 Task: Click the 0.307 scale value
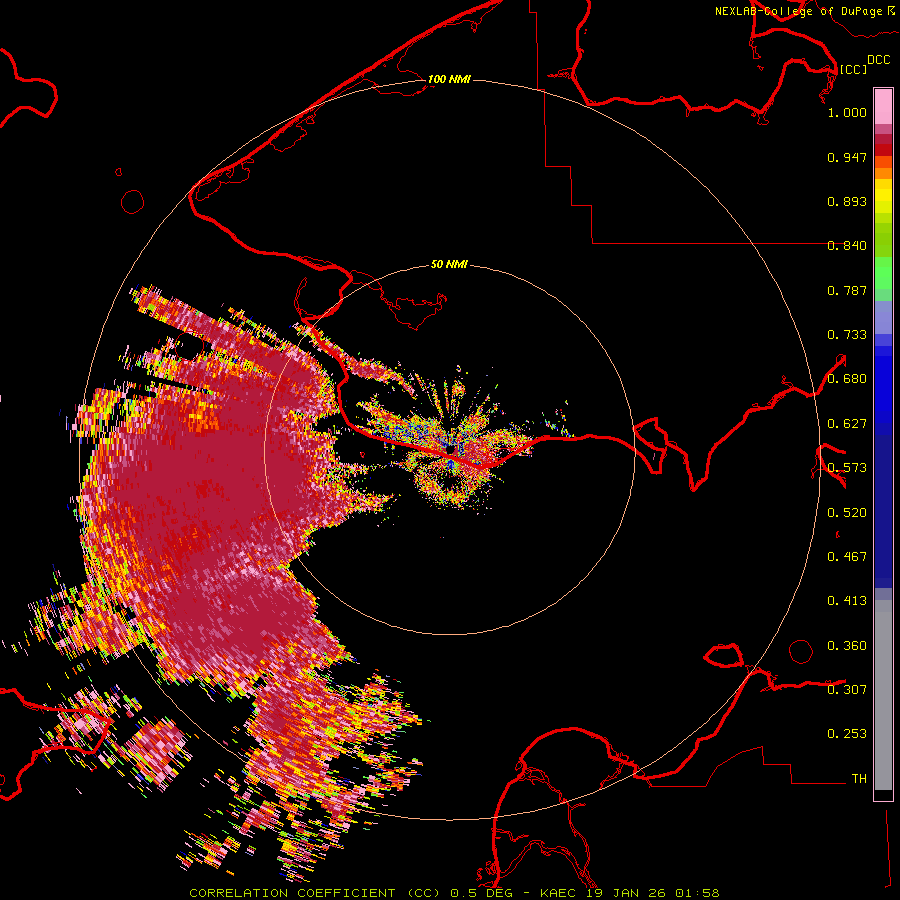[x=847, y=690]
